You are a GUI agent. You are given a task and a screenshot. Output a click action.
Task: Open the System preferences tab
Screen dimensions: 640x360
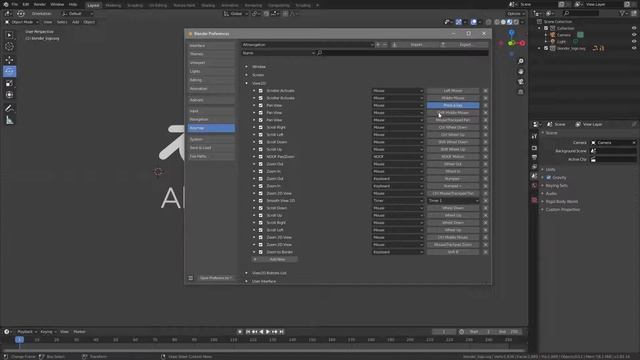point(211,139)
